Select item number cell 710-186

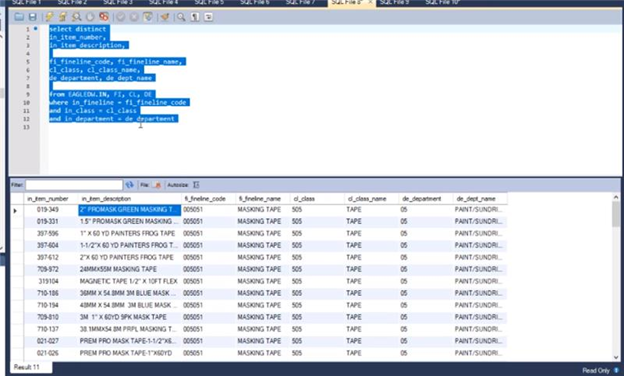[48, 293]
